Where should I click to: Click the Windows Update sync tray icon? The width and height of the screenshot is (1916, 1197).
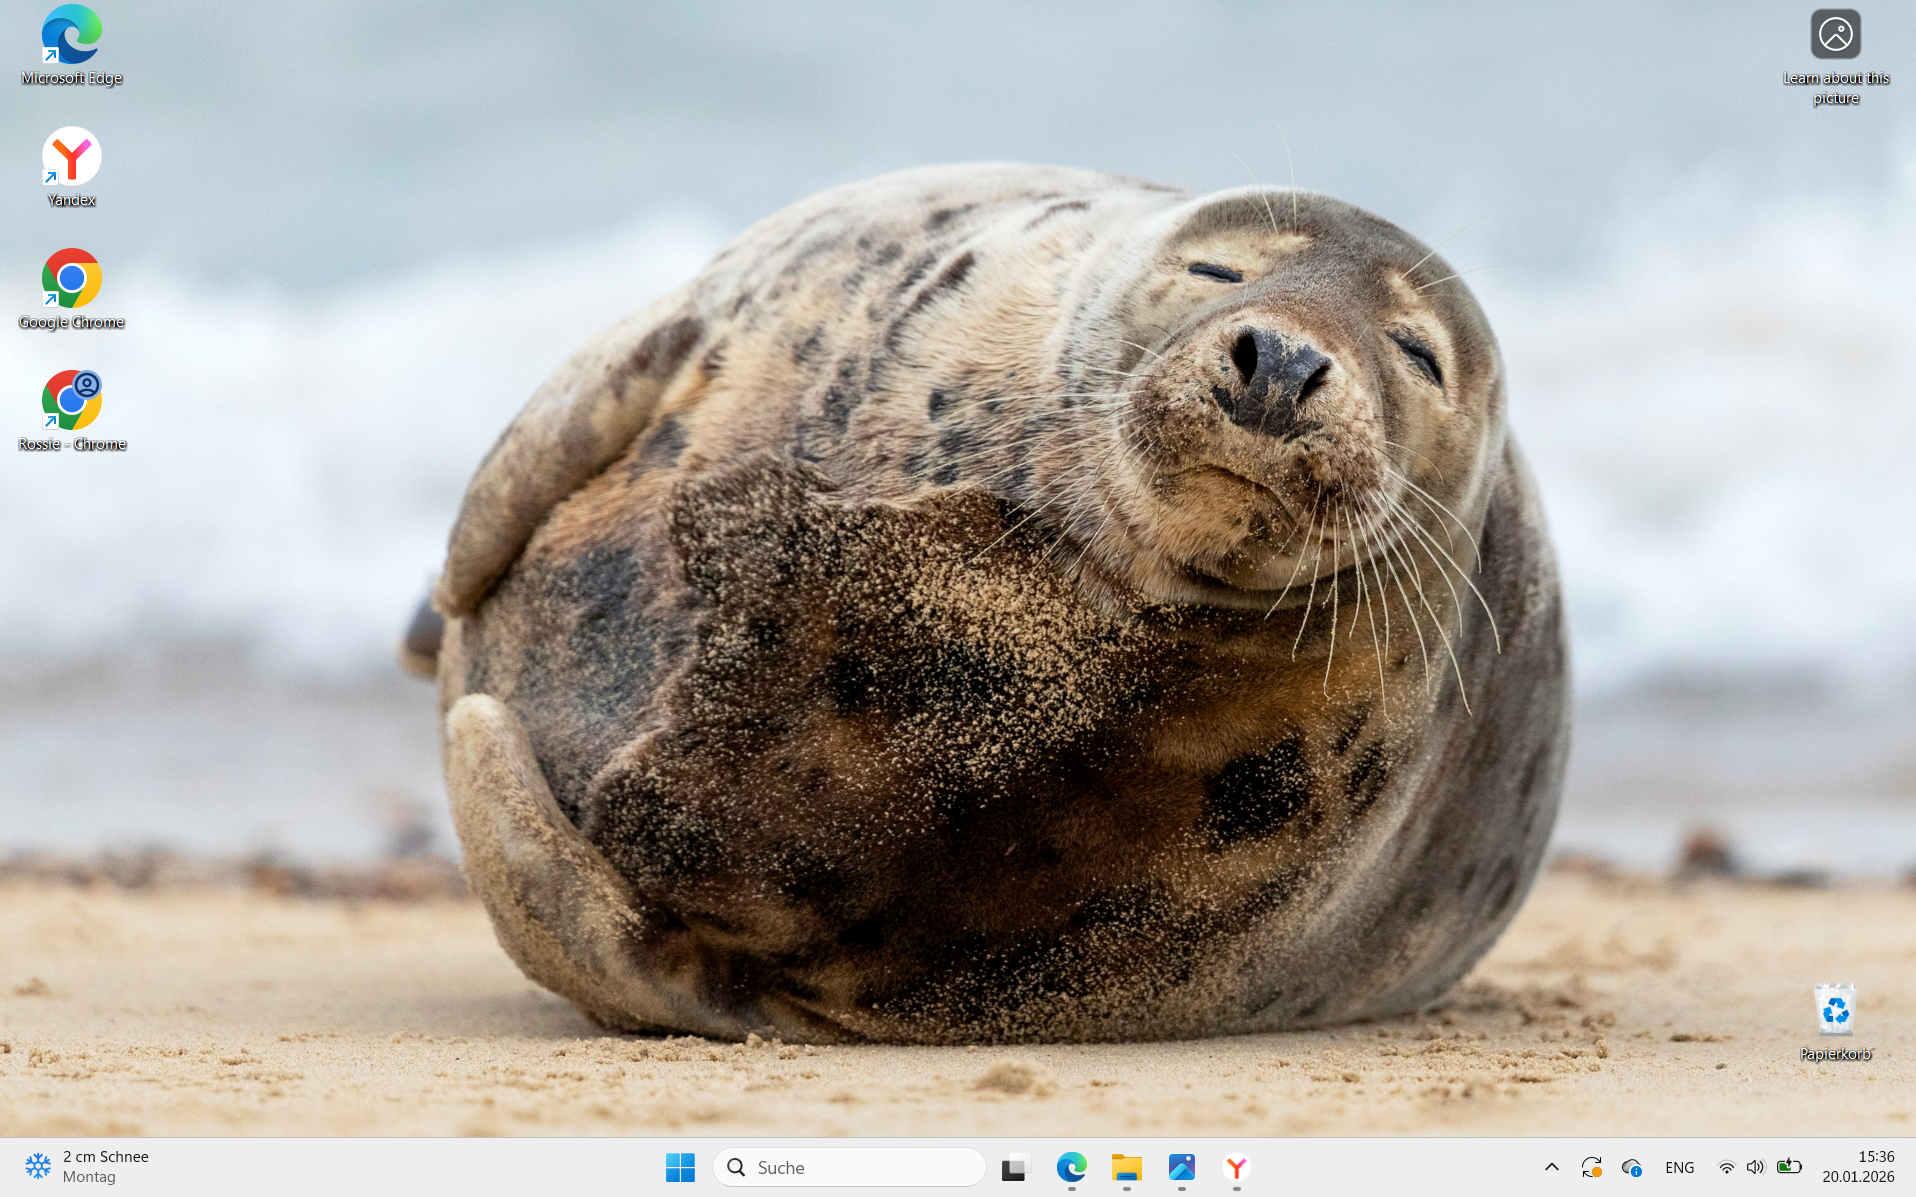tap(1591, 1167)
